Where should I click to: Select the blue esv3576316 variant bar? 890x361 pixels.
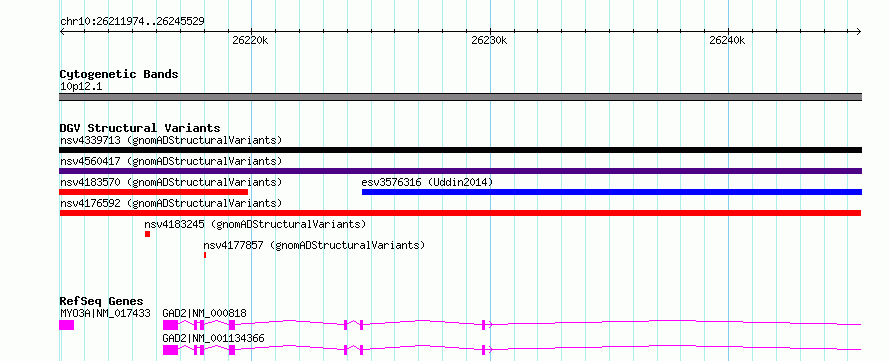click(612, 192)
